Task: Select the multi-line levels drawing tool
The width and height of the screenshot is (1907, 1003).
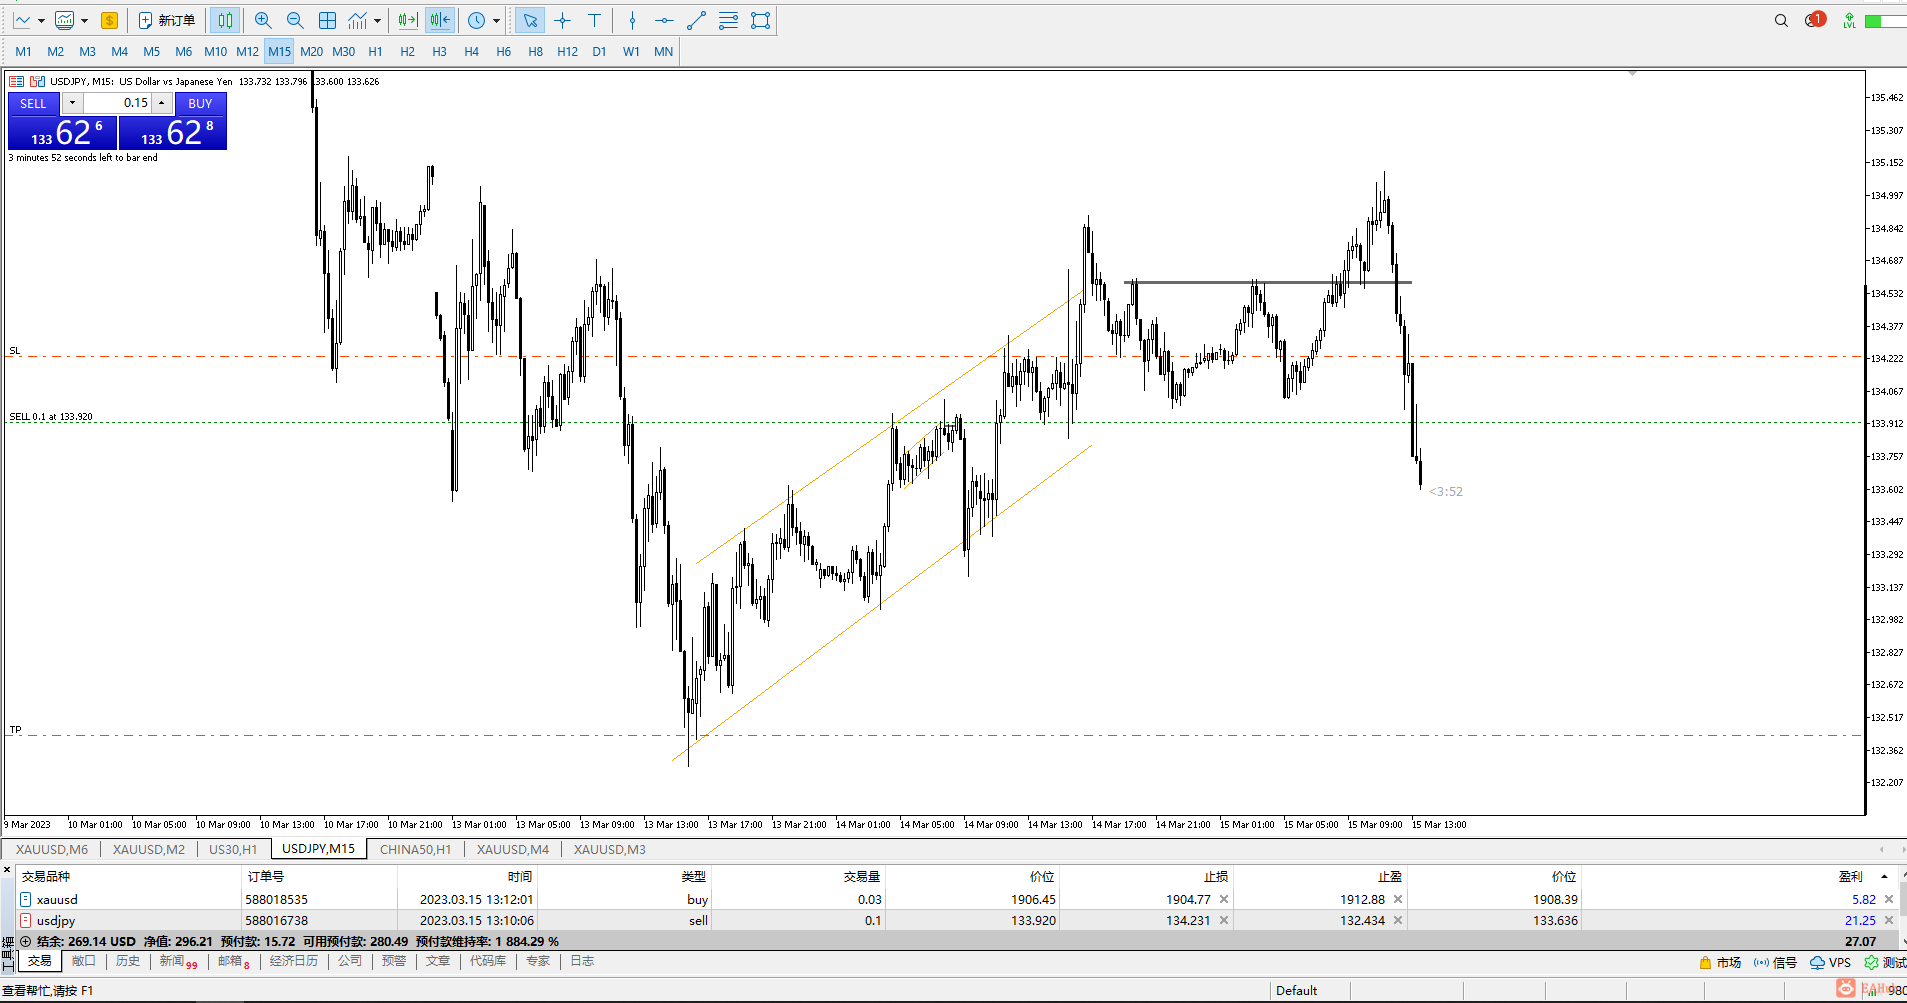Action: pos(728,20)
